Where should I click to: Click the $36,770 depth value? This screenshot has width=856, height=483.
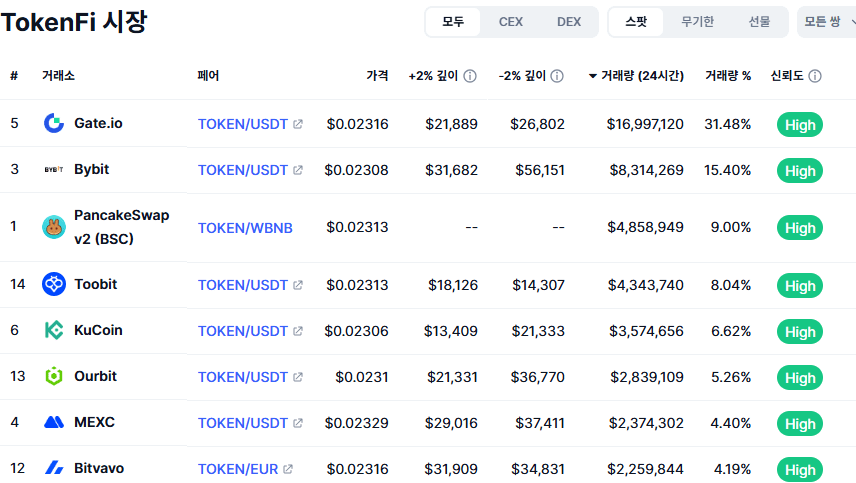click(x=537, y=377)
